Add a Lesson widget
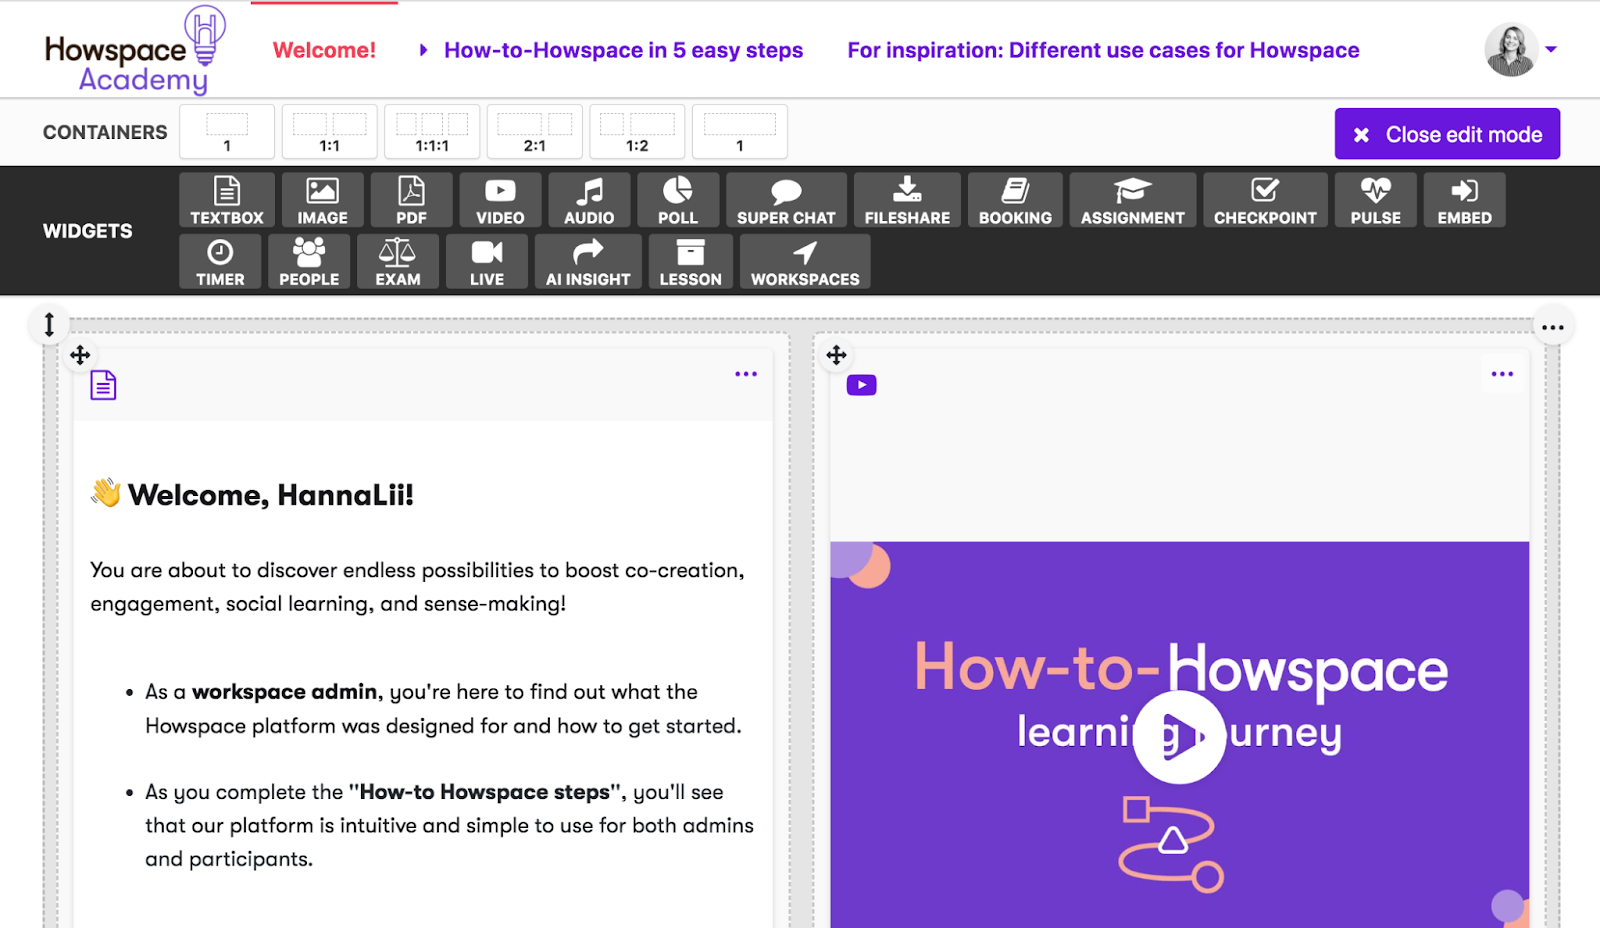 click(x=690, y=262)
